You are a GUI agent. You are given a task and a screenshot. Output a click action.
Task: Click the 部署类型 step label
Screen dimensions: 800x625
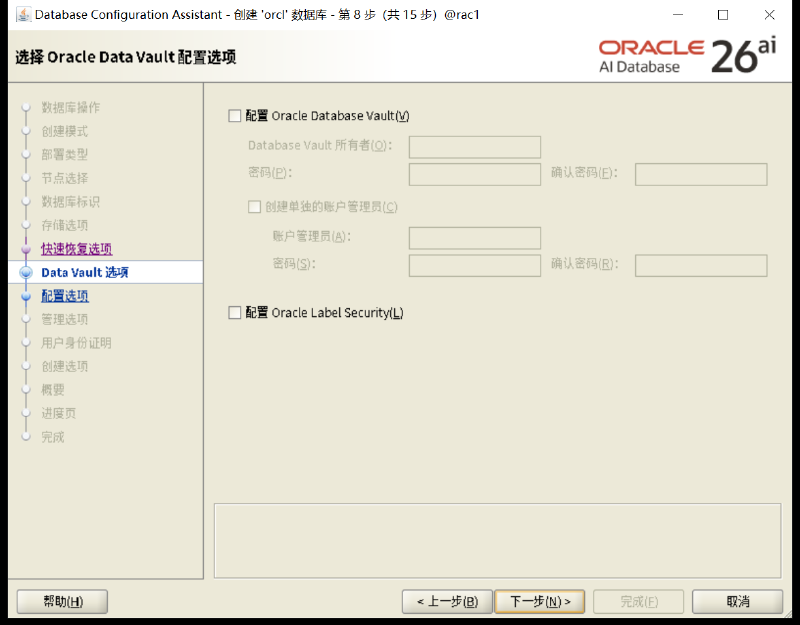65,155
